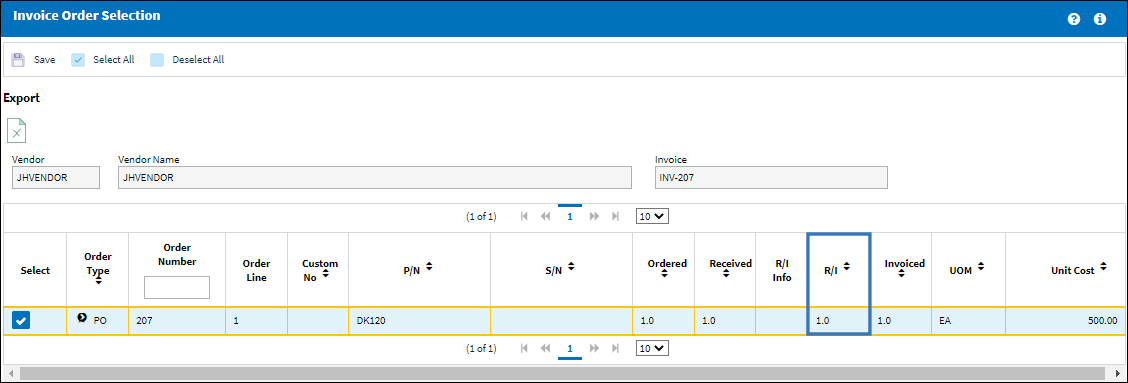Go to first page in bottom paginator

point(524,348)
